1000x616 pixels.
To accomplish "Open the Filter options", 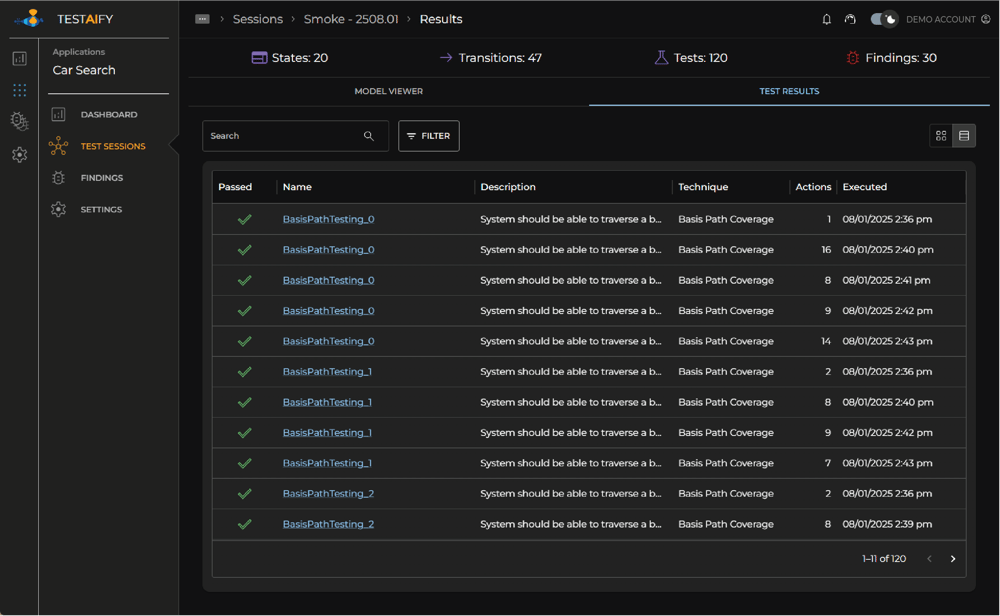I will pos(428,136).
